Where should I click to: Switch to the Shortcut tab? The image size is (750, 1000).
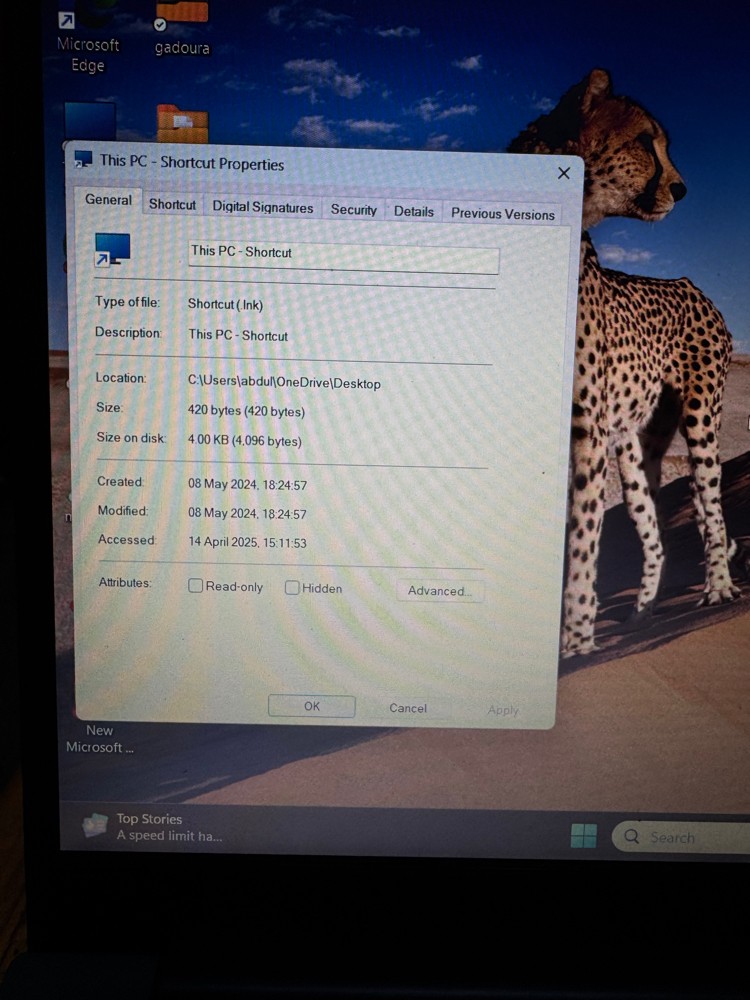point(172,204)
